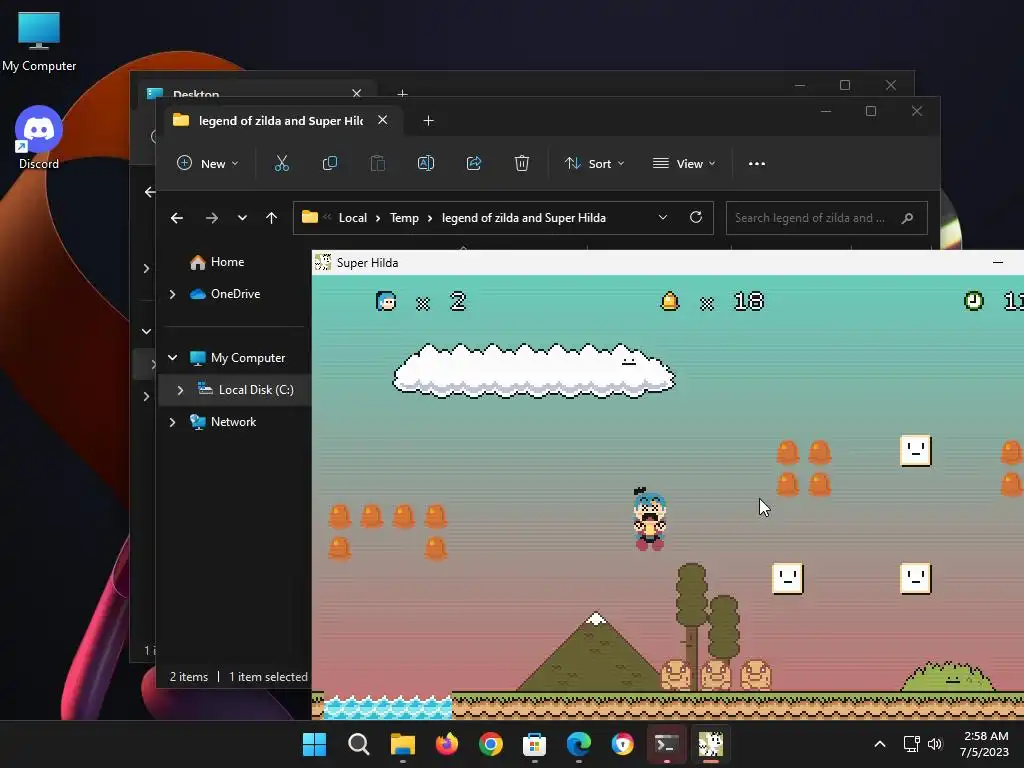Open the terminal app in the taskbar
1024x768 pixels.
click(x=666, y=744)
